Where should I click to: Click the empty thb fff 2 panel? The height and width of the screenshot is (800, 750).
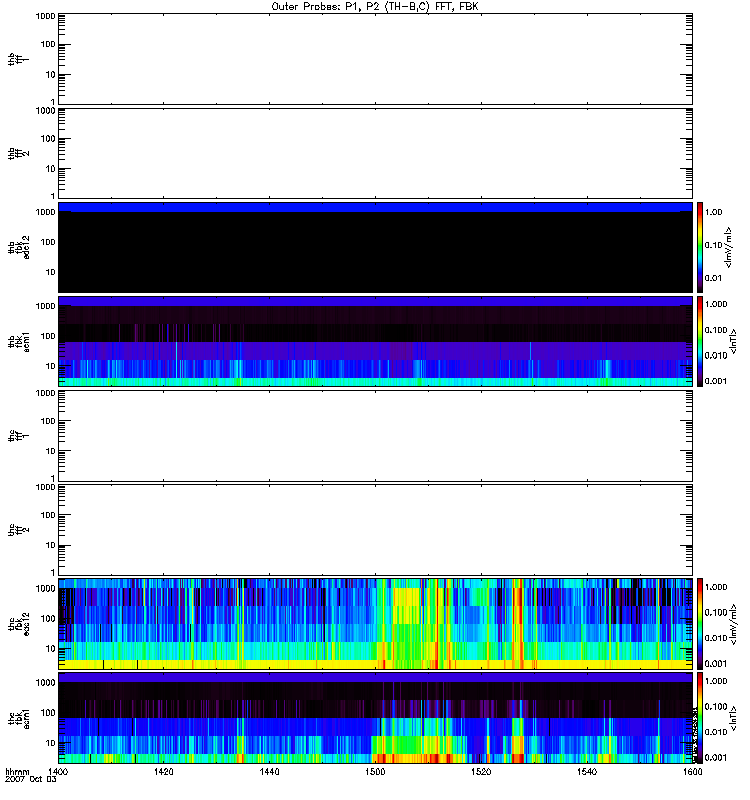(x=375, y=152)
